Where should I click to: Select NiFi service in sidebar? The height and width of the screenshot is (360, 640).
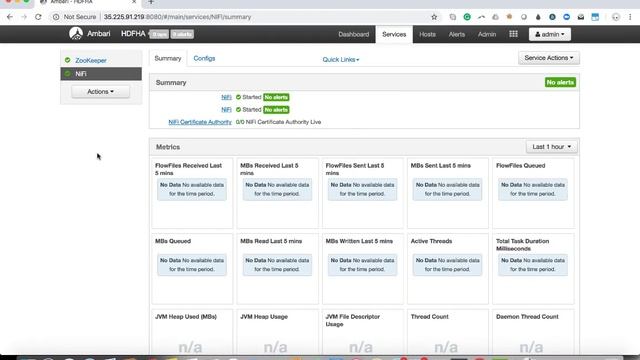(101, 74)
